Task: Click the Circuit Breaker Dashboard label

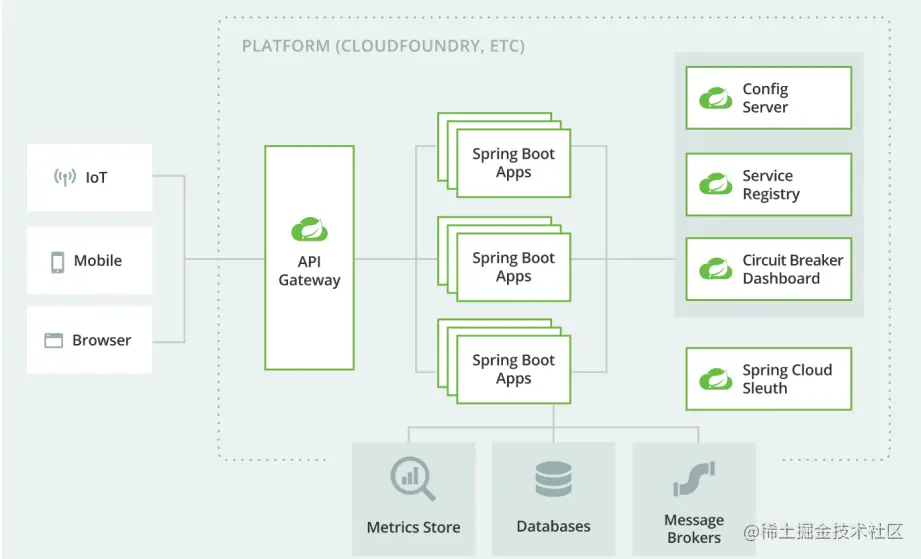Action: tap(793, 269)
